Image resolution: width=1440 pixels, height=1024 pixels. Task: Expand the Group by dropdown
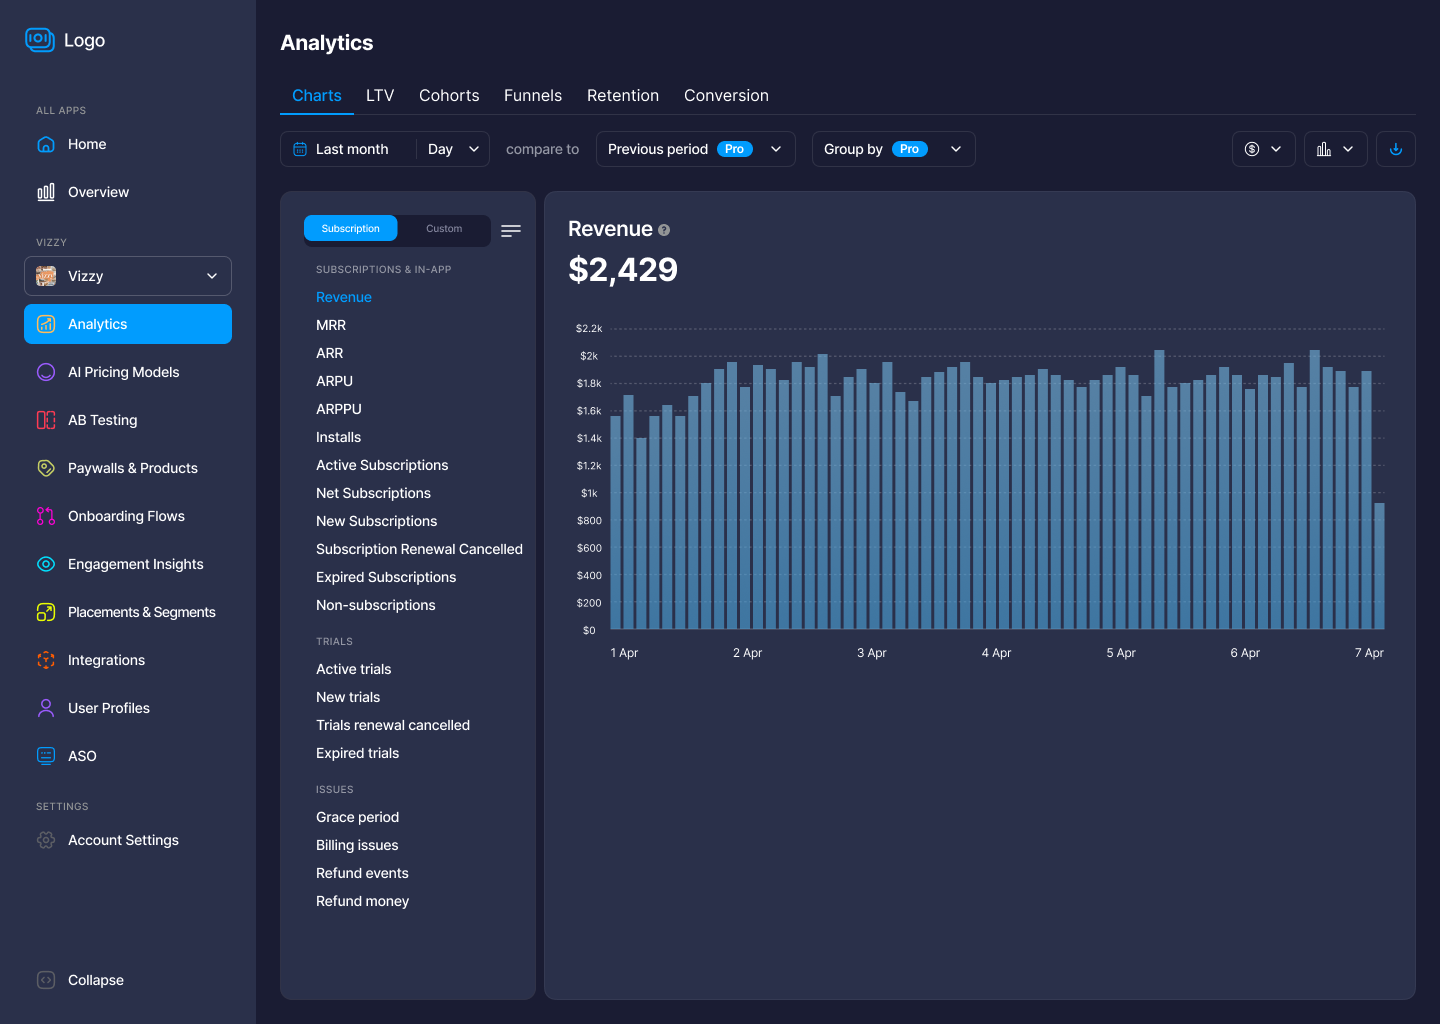(x=893, y=149)
